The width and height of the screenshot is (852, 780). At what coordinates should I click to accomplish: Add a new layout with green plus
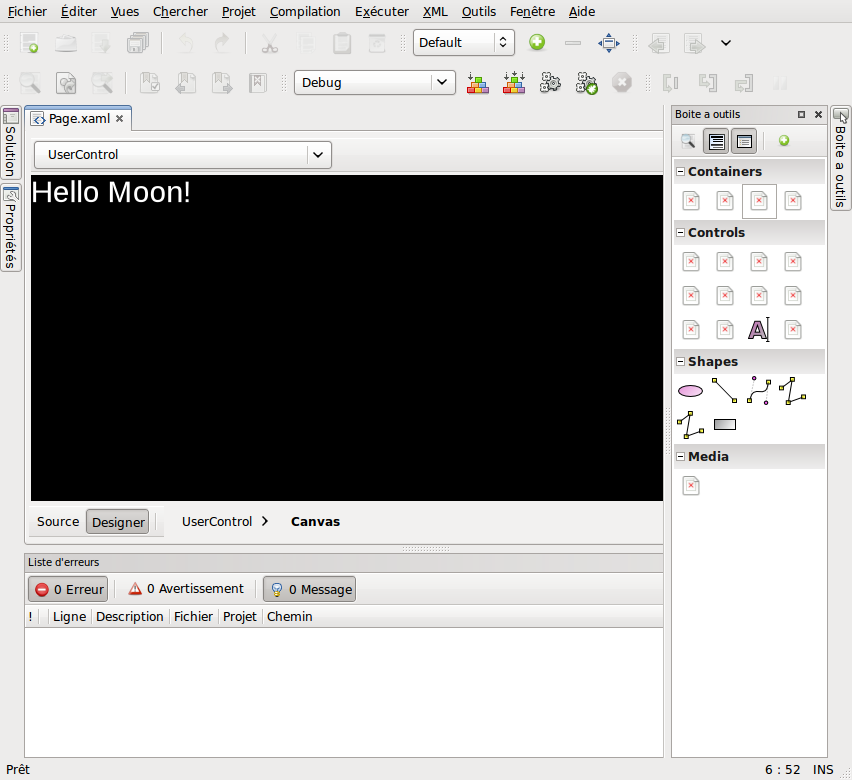[537, 42]
